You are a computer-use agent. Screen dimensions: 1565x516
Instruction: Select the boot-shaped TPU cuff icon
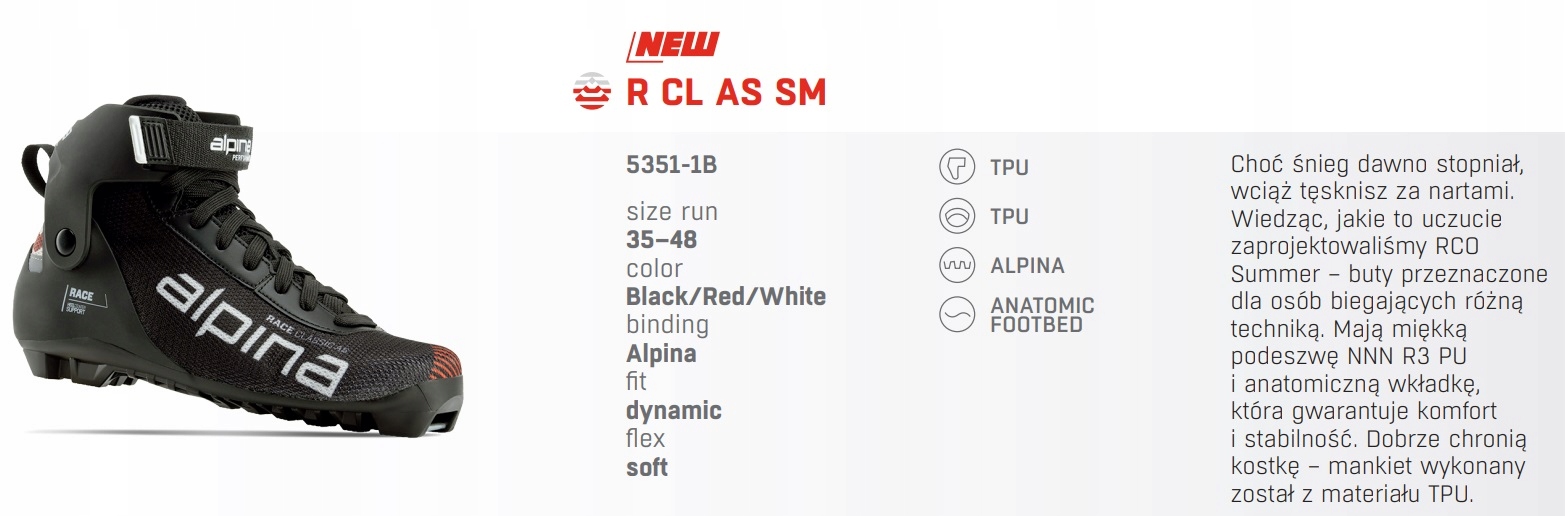point(956,167)
